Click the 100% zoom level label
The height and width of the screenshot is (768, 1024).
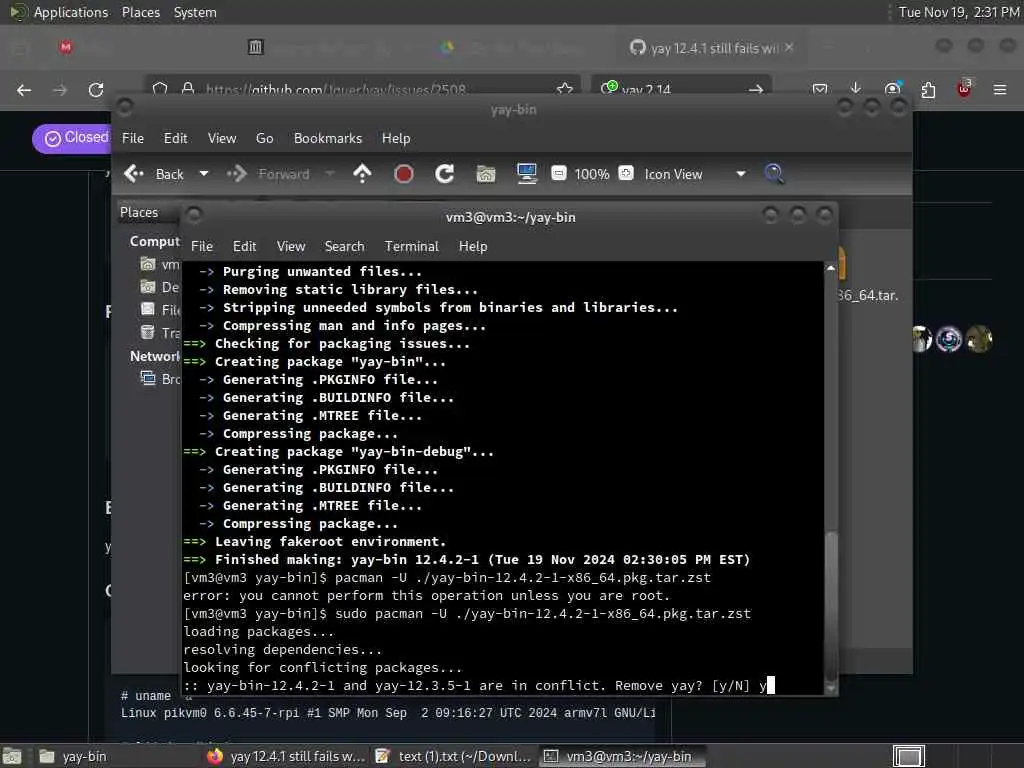[x=592, y=174]
